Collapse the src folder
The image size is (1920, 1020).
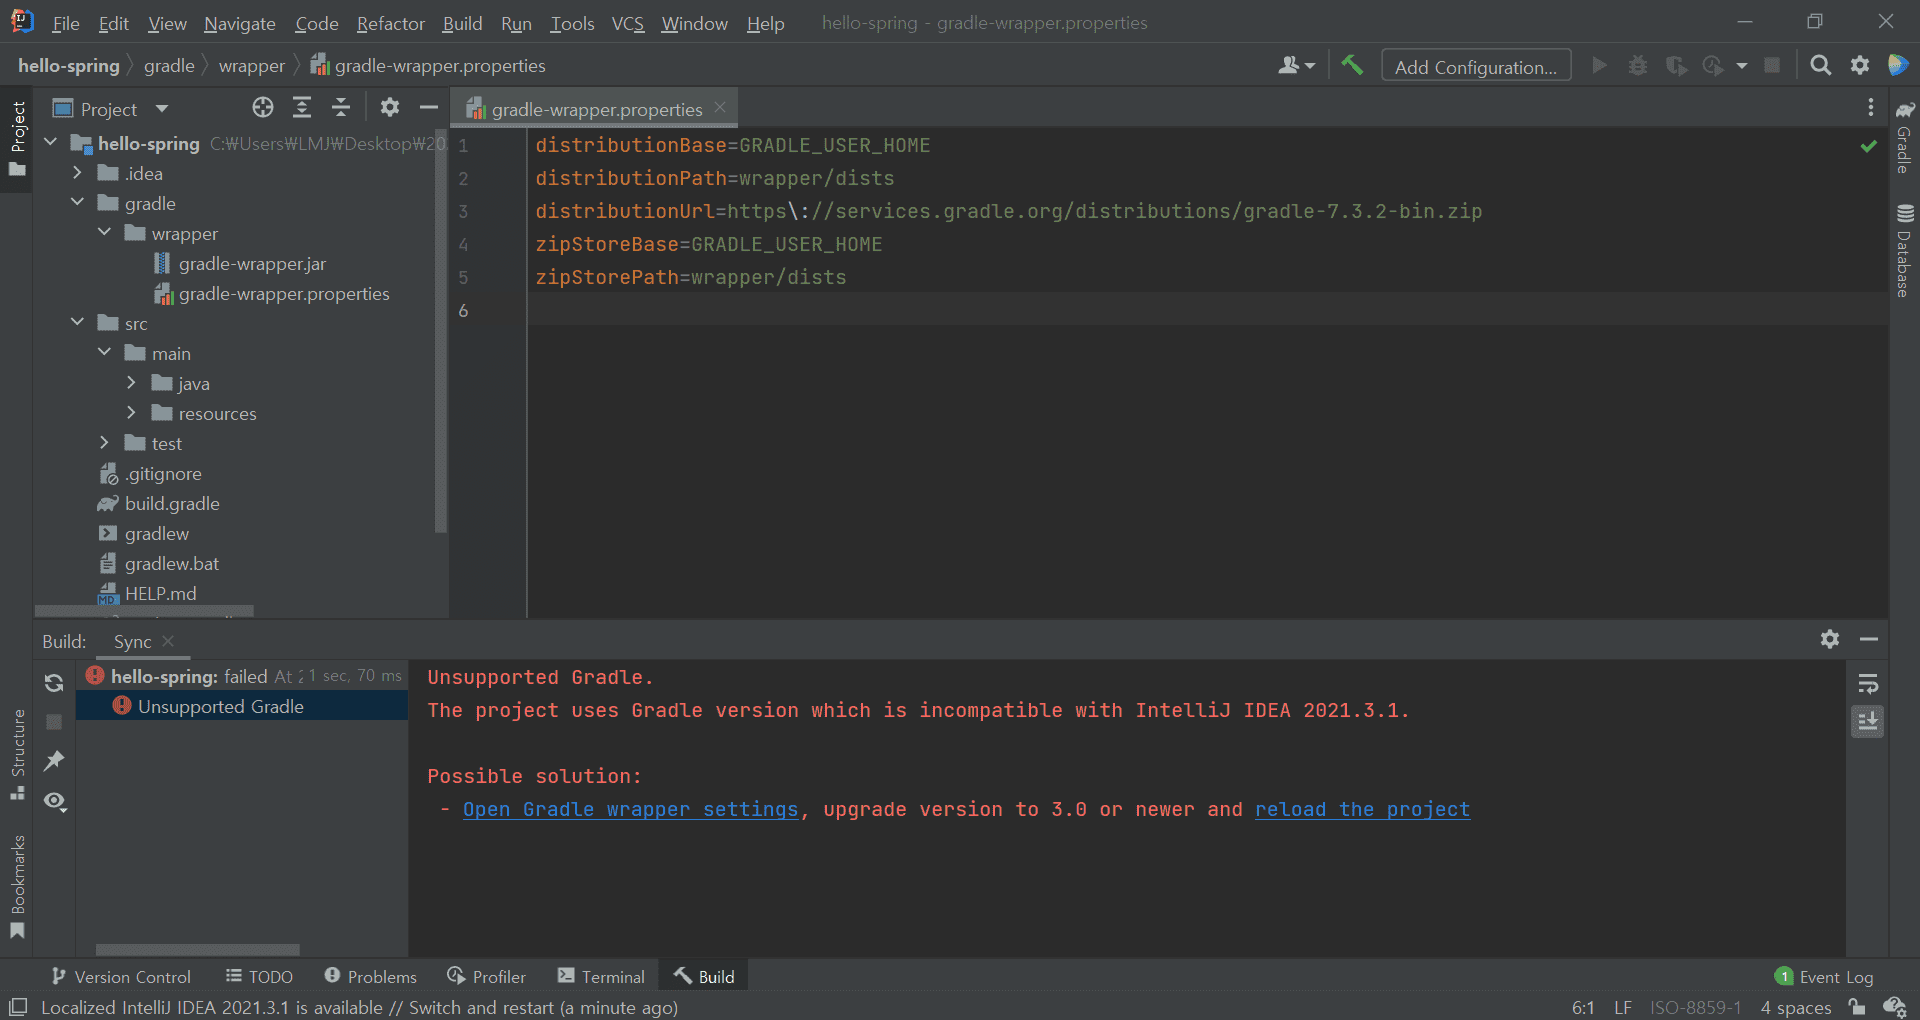[78, 322]
